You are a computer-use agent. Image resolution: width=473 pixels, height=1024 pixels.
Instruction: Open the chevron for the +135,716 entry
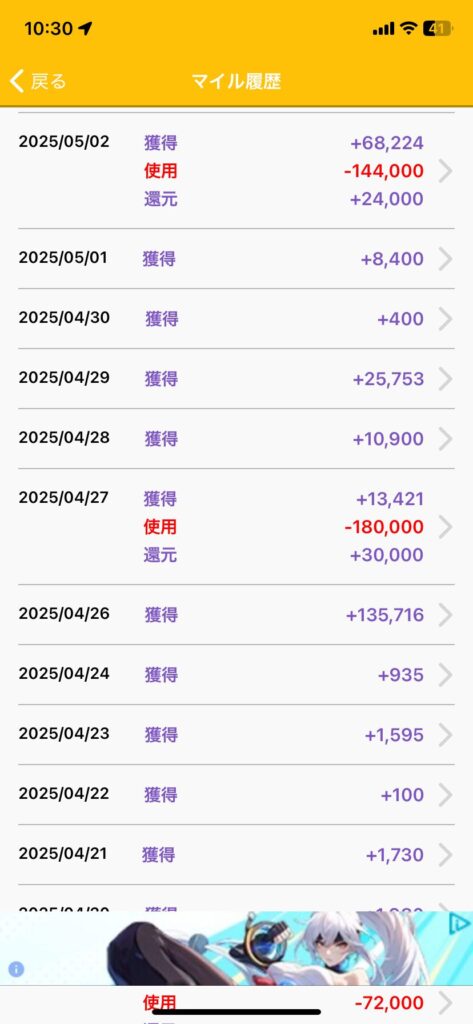(x=446, y=615)
